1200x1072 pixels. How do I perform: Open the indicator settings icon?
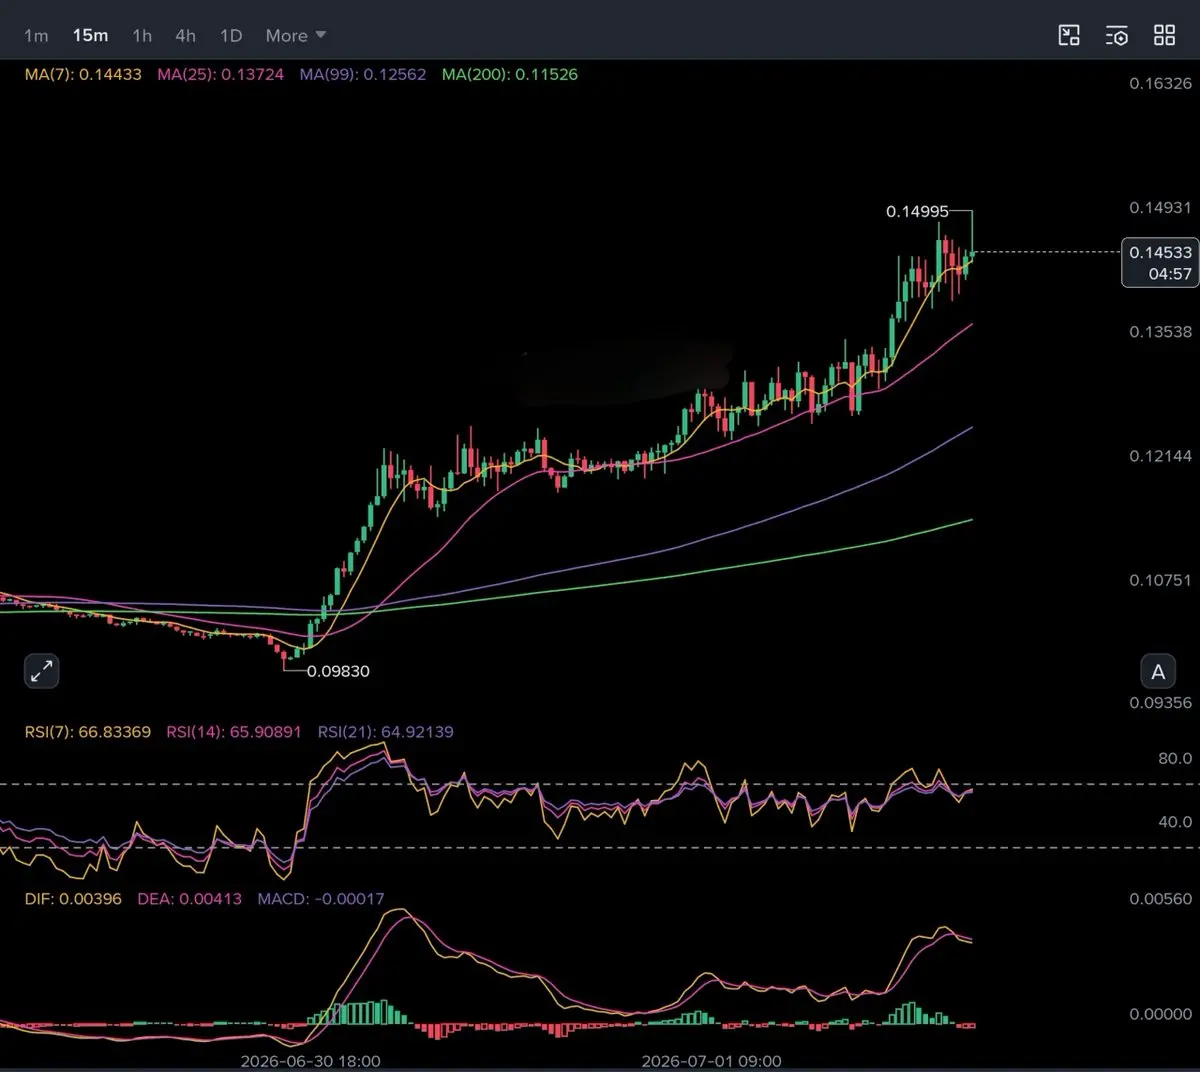[1117, 36]
